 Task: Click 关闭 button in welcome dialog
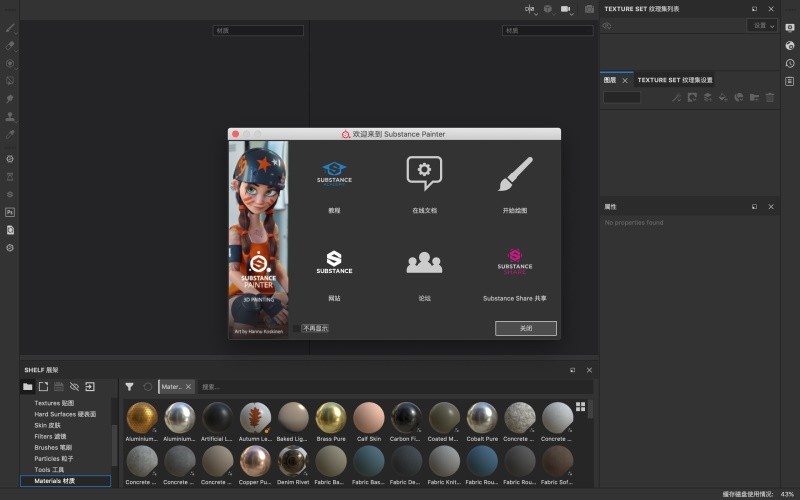(x=526, y=328)
